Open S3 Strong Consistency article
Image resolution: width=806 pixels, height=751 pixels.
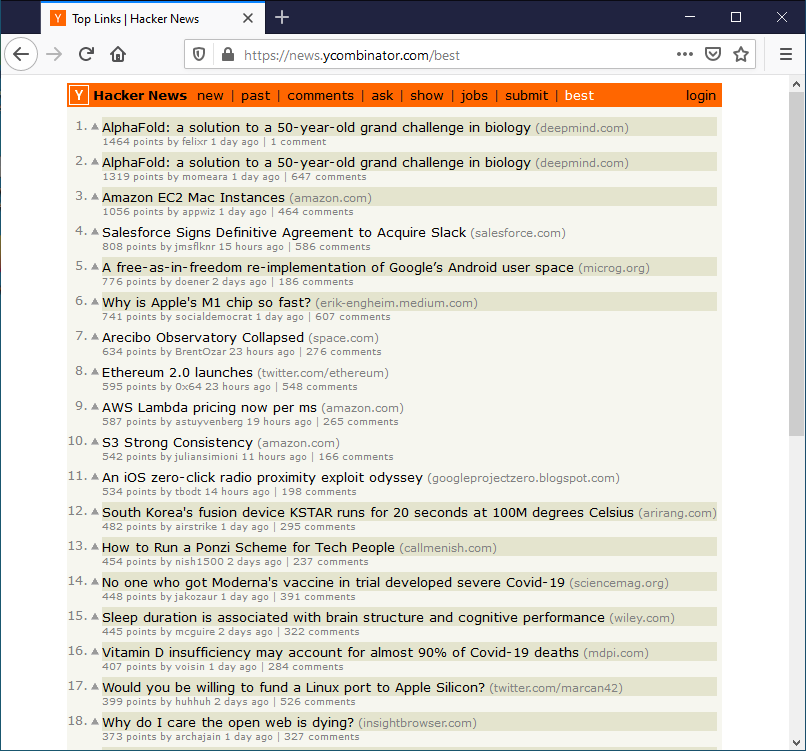177,443
